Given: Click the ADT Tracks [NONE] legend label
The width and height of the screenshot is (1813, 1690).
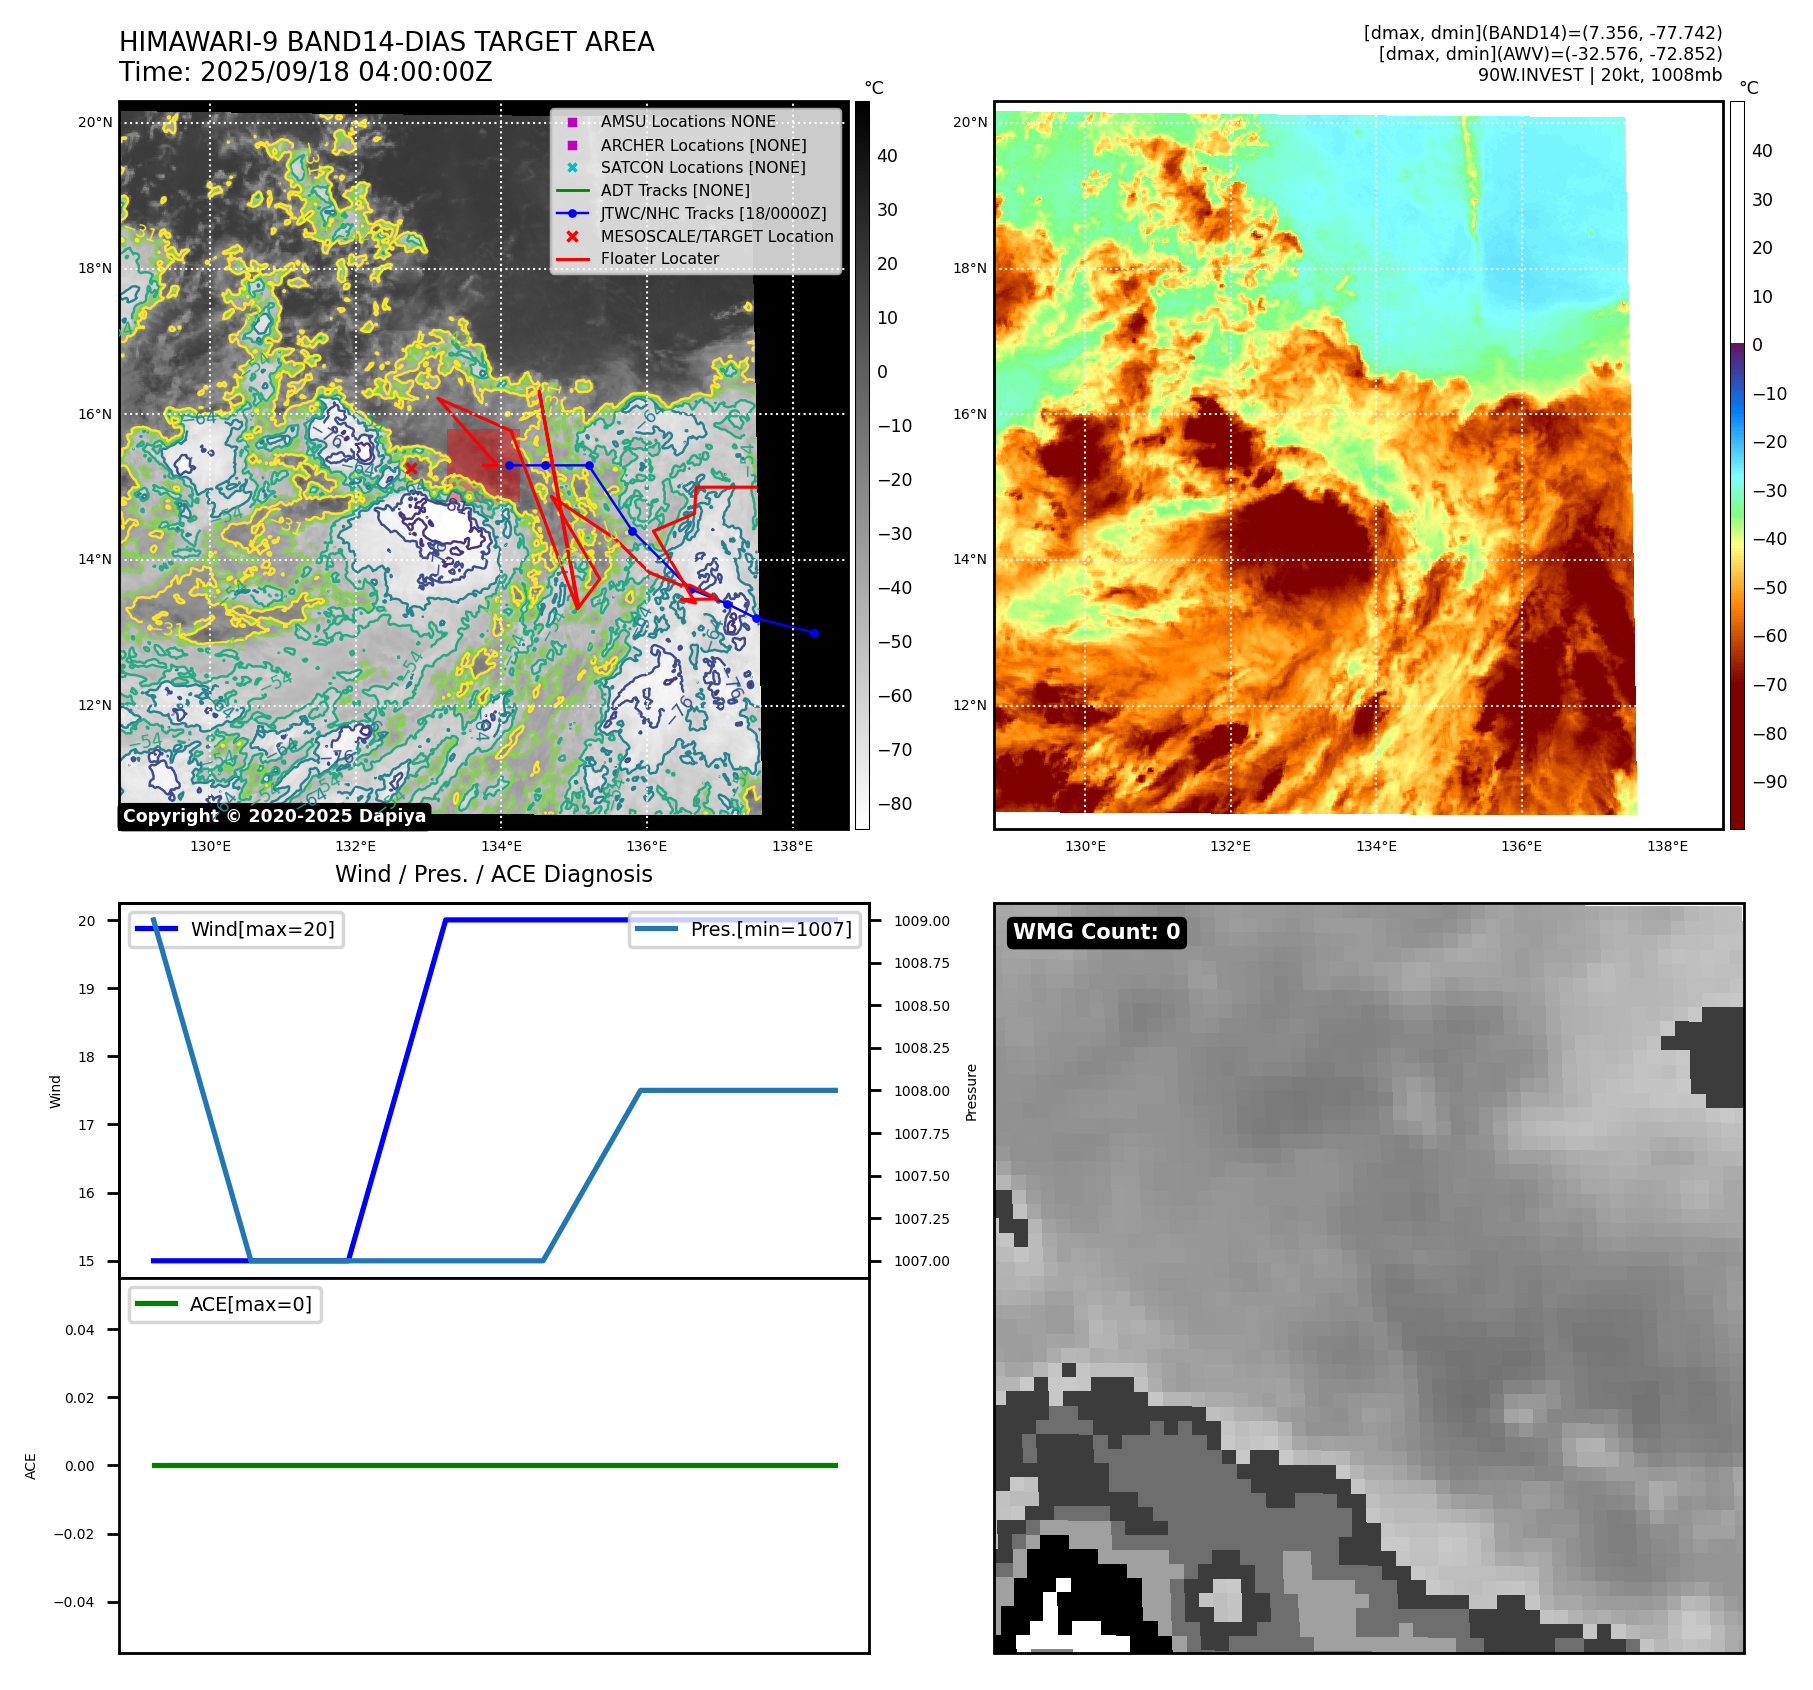Looking at the screenshot, I should click(x=675, y=191).
